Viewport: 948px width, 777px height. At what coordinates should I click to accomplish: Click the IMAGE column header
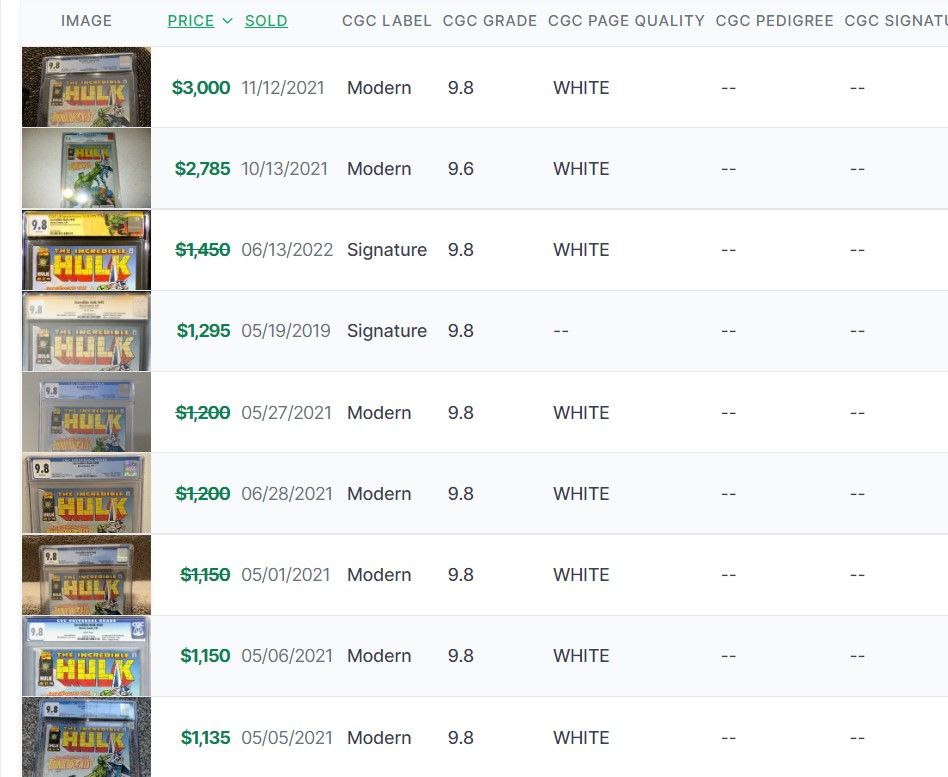point(86,21)
